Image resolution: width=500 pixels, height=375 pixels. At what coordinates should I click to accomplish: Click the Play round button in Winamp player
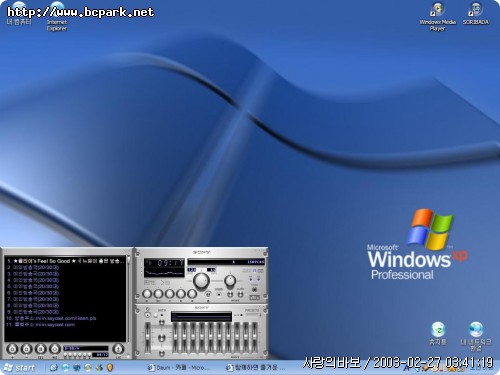click(x=158, y=294)
